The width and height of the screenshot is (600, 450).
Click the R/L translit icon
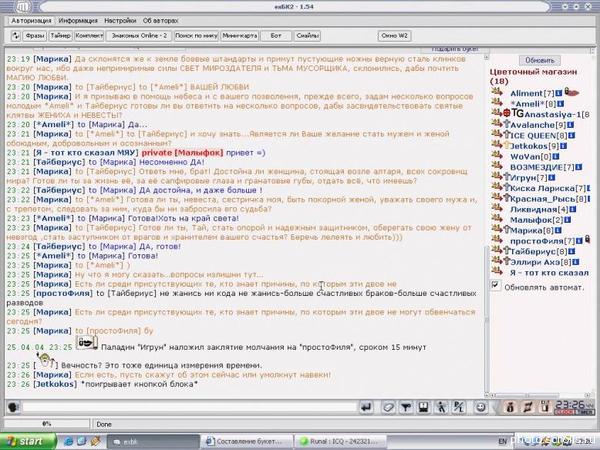pyautogui.click(x=459, y=407)
